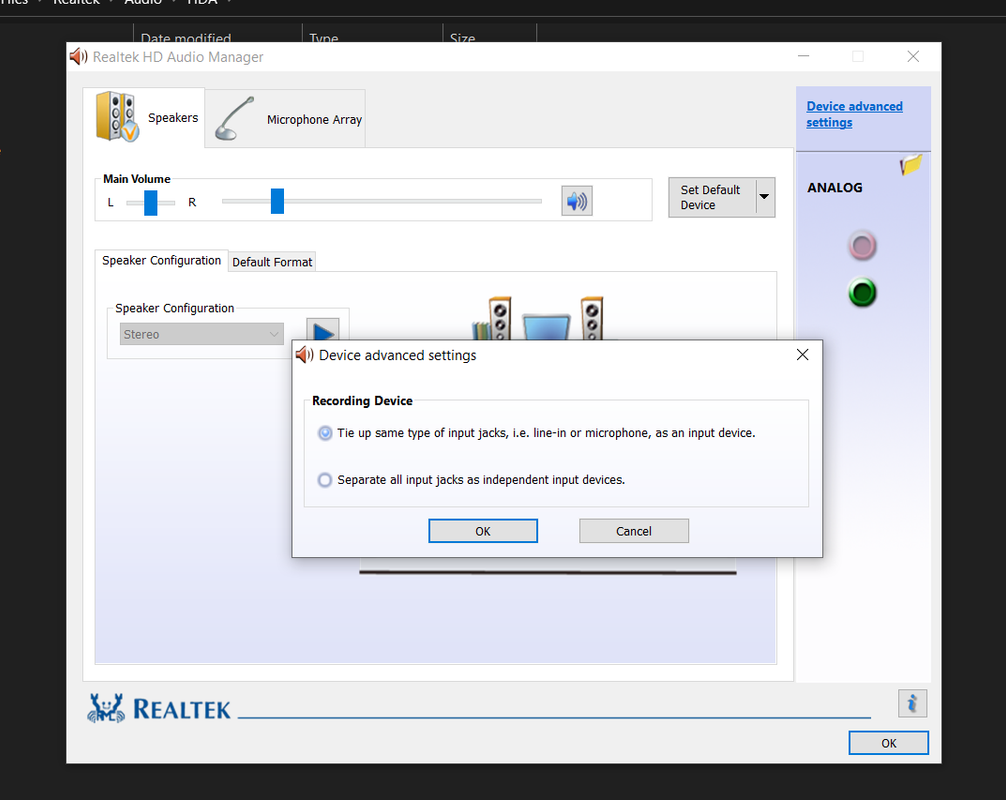1006x800 pixels.
Task: Expand the Set Default Device dropdown arrow
Action: pos(765,198)
